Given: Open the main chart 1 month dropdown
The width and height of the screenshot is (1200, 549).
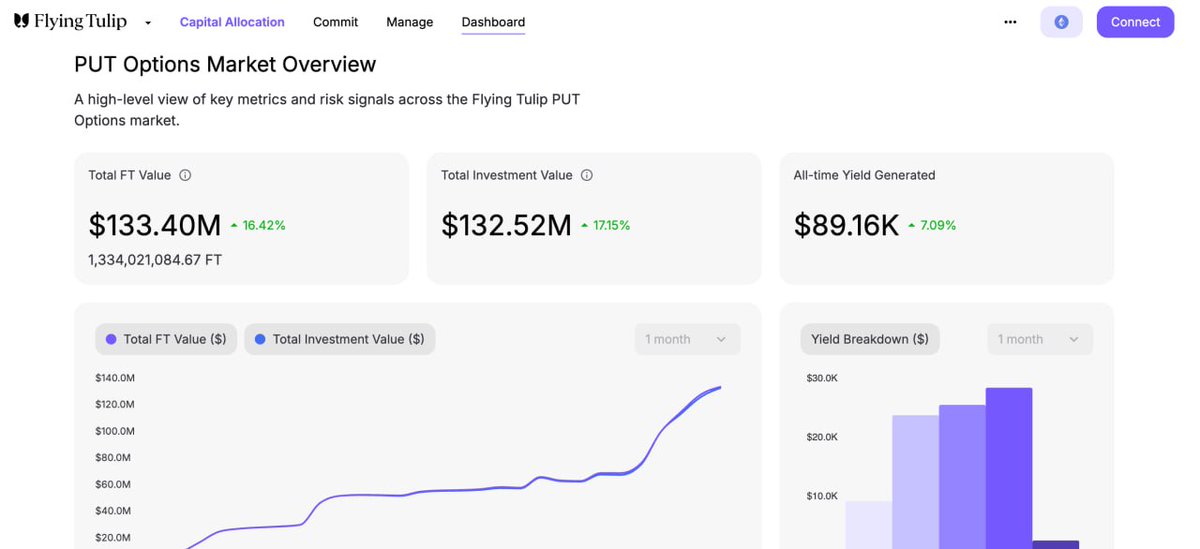Looking at the screenshot, I should coord(688,339).
